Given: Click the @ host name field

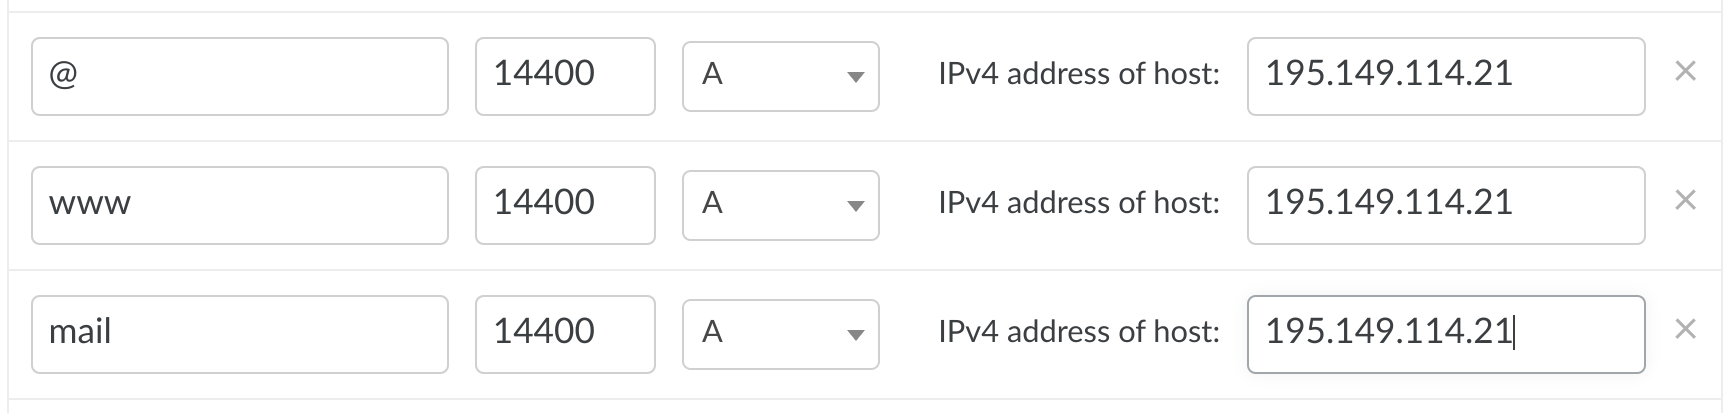Looking at the screenshot, I should pyautogui.click(x=239, y=76).
